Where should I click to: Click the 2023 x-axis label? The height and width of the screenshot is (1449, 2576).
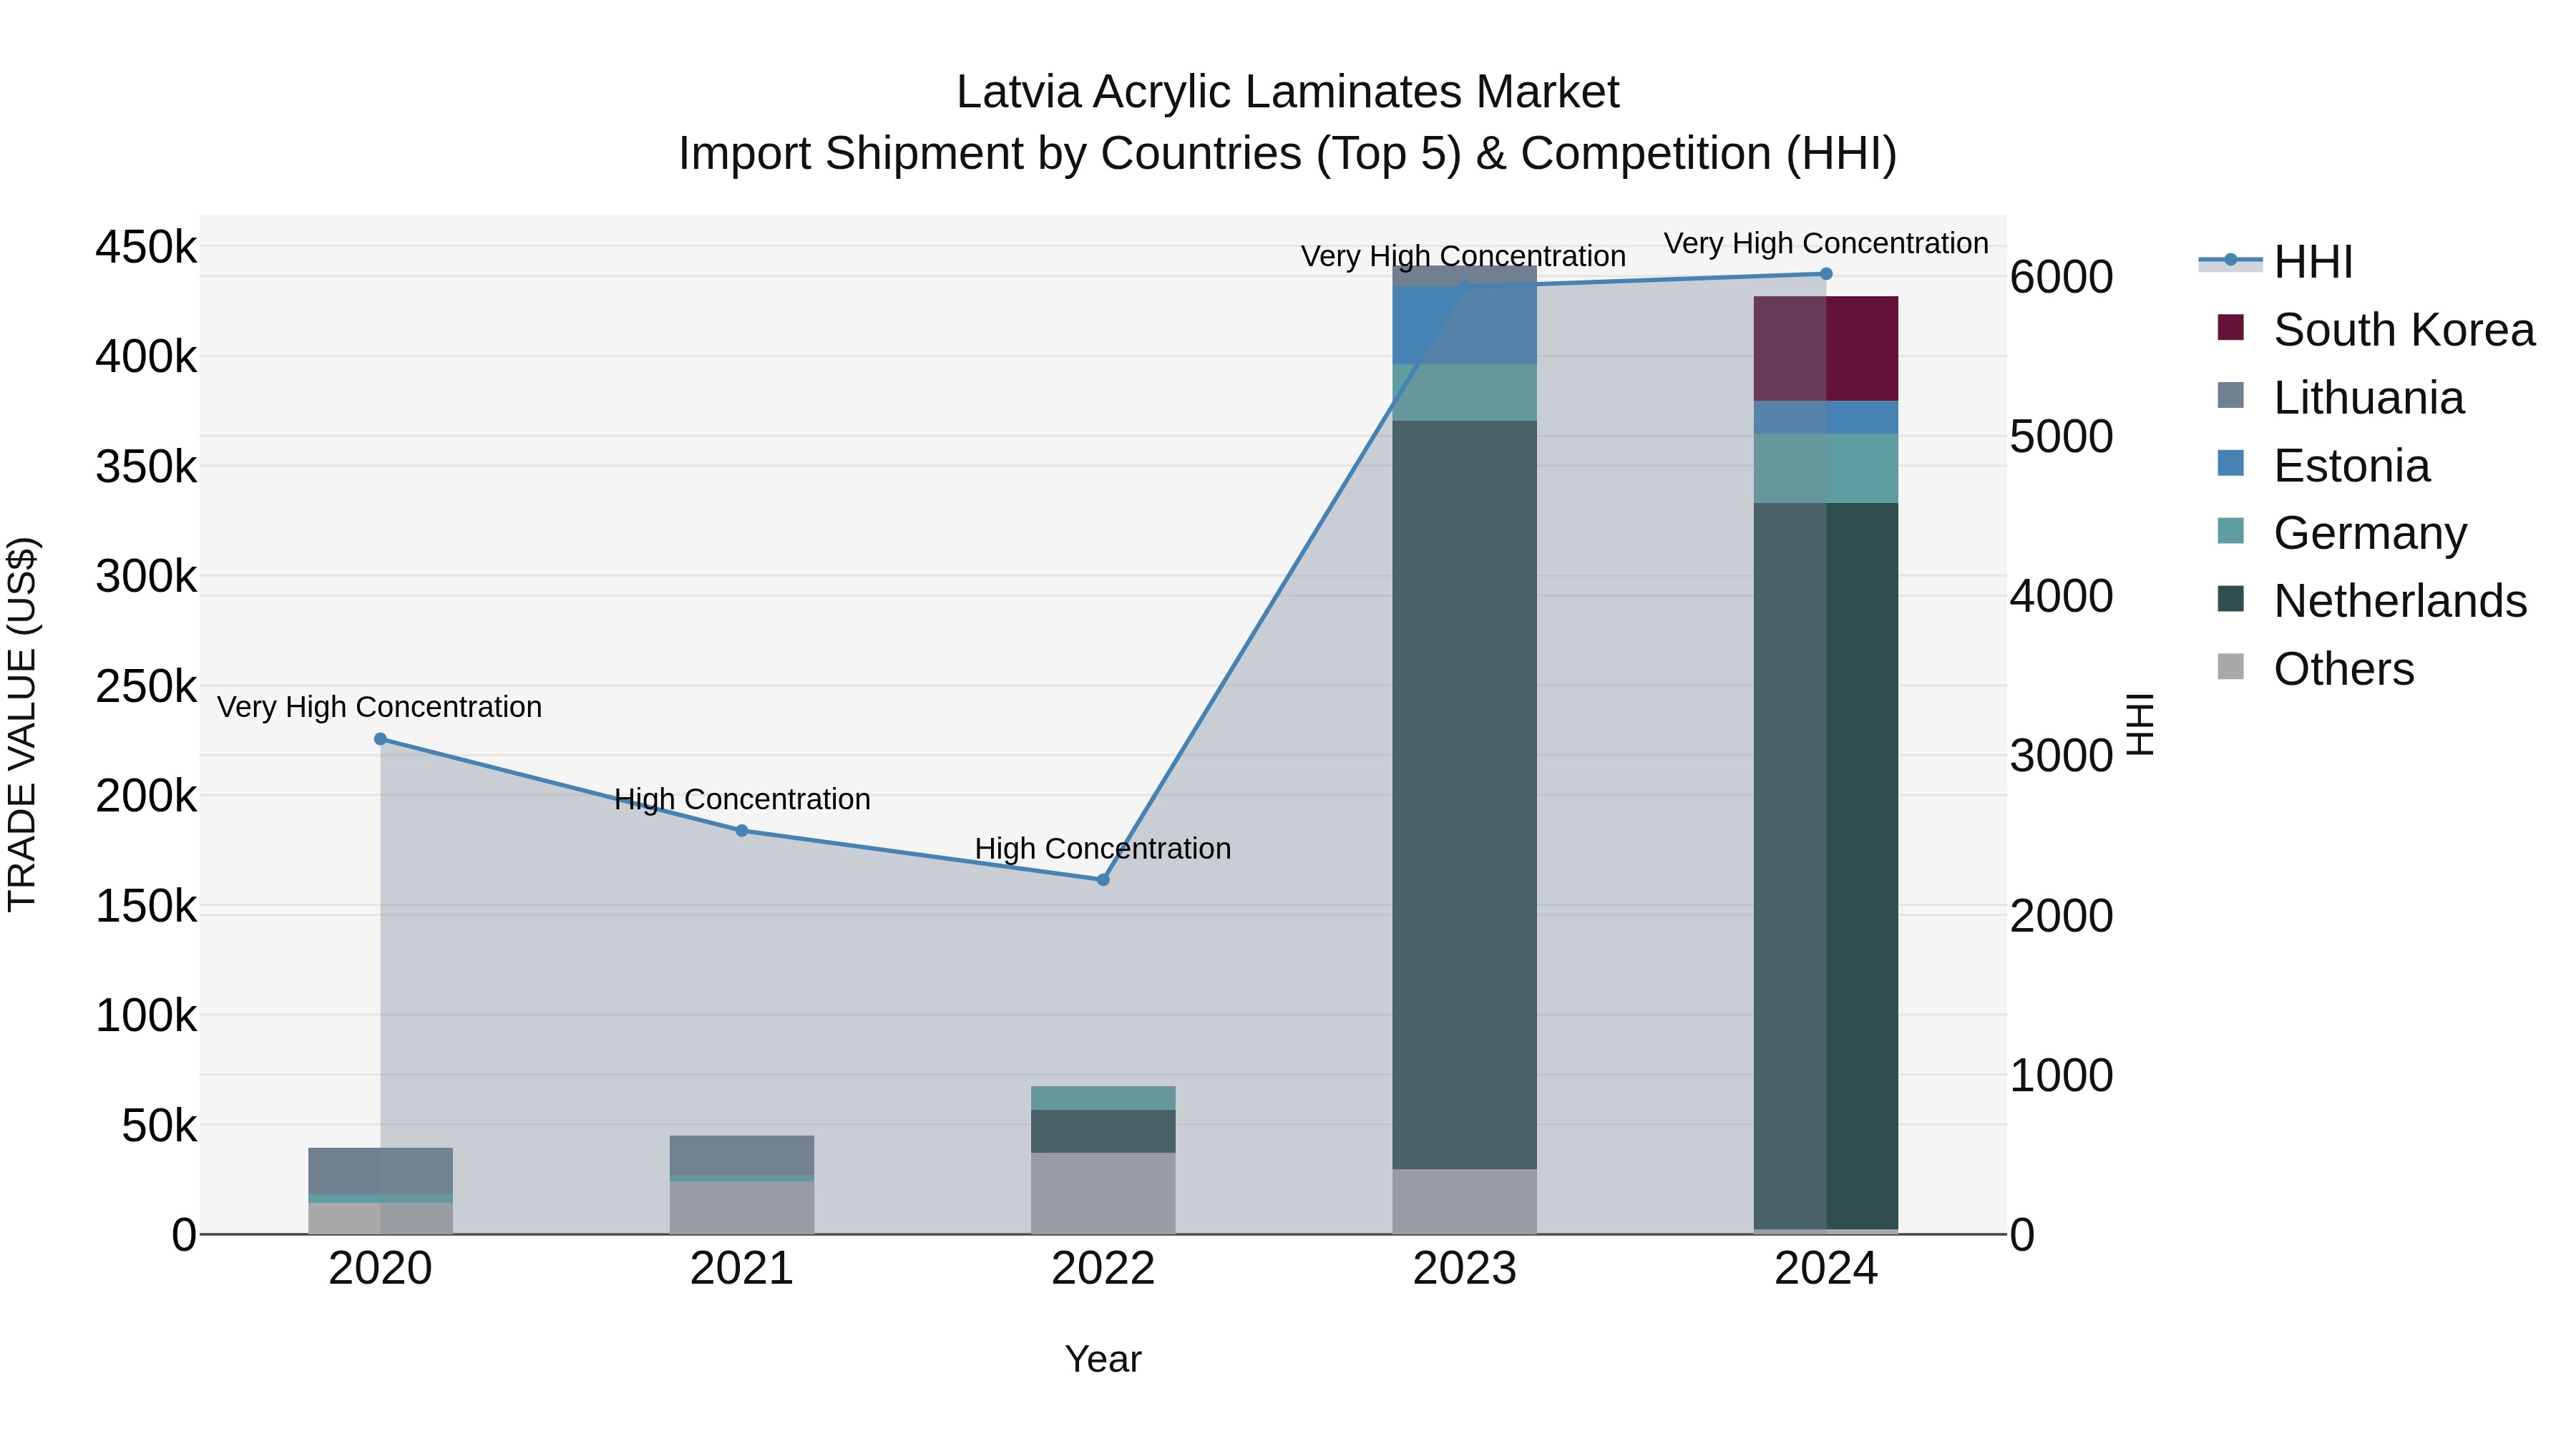pos(1465,1269)
